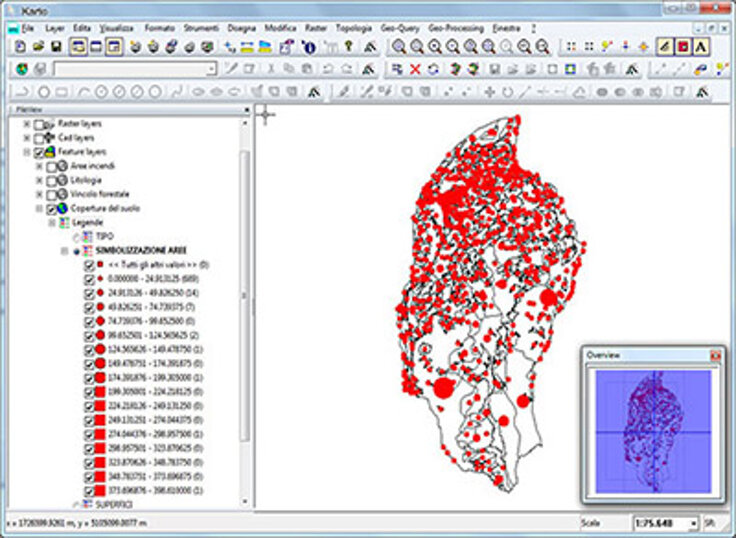736x538 pixels.
Task: Select the text 'A' tool icon
Action: [701, 47]
